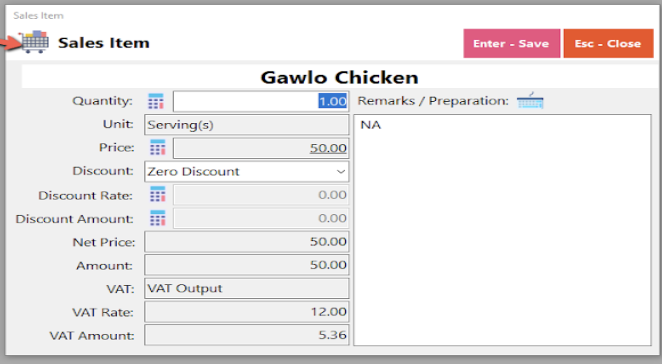
Task: Close the dialog with Esc - Close
Action: click(608, 43)
